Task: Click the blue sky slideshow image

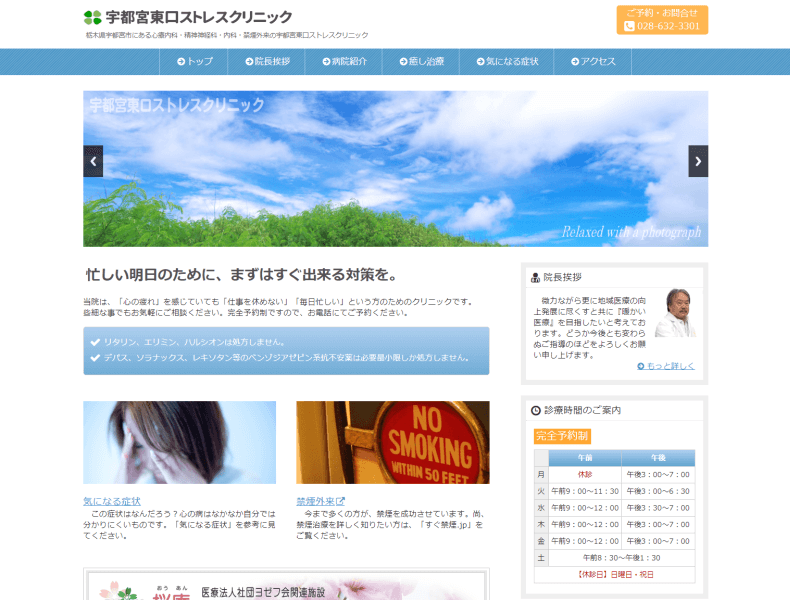Action: [396, 169]
